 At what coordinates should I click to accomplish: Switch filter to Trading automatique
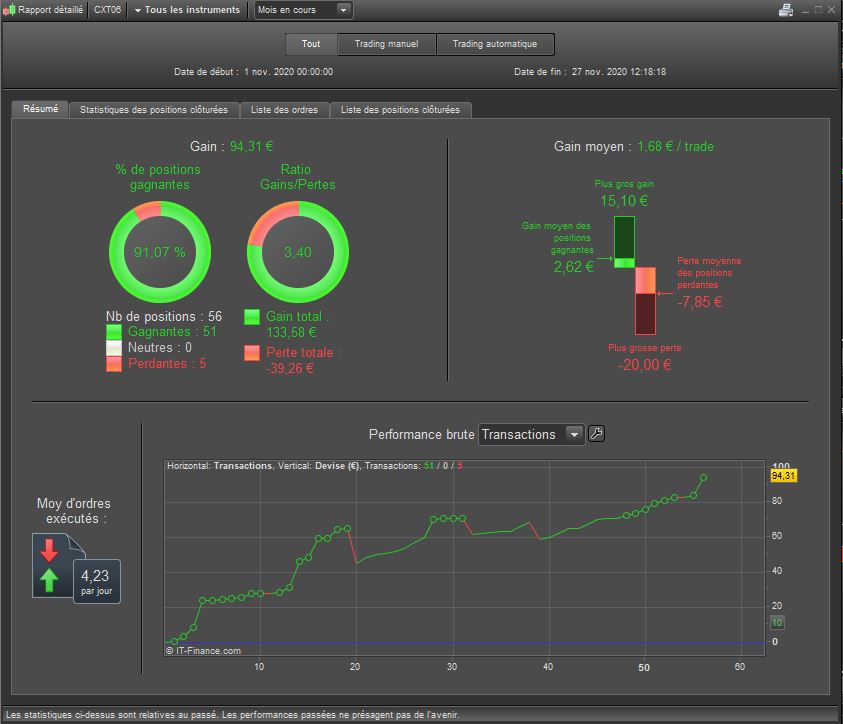pyautogui.click(x=495, y=44)
